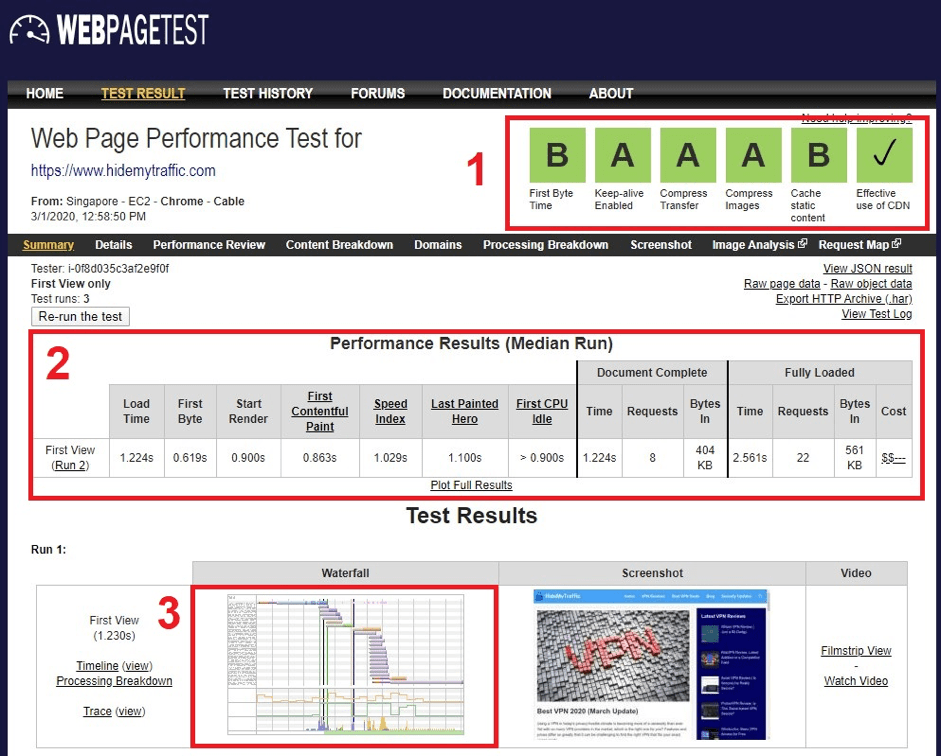Click the Tester ID text

pyautogui.click(x=100, y=268)
